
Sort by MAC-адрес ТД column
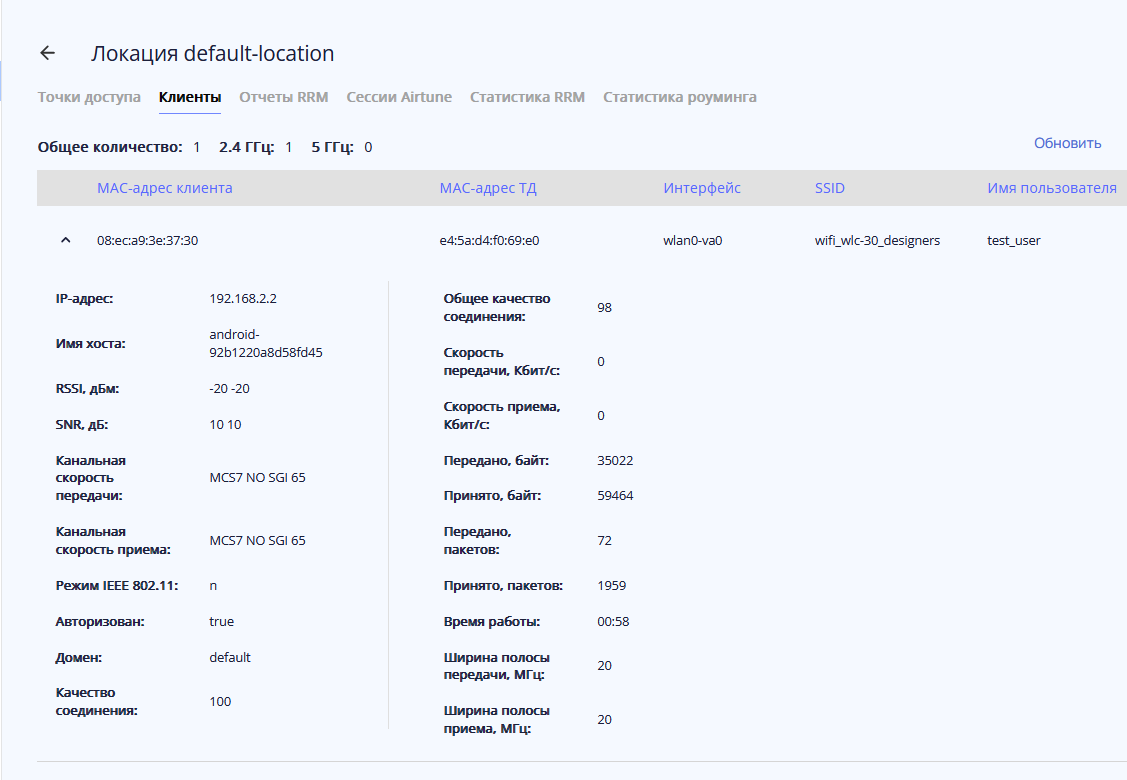pyautogui.click(x=489, y=188)
